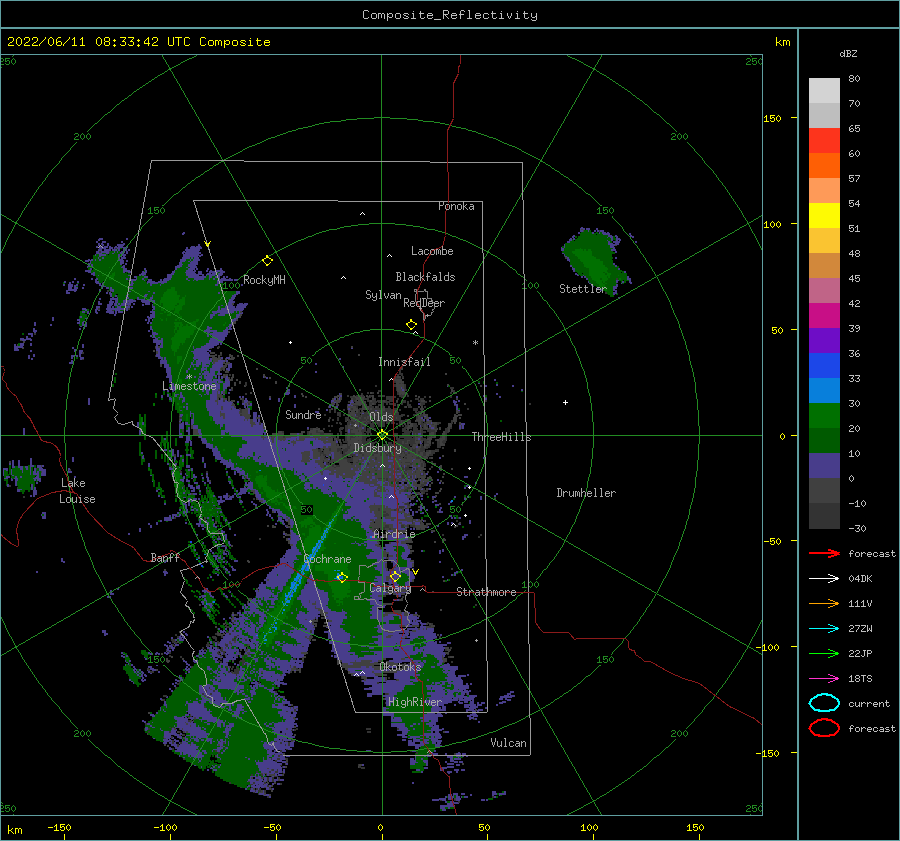Click the 54 dBZ yellow color swatch
The image size is (900, 841).
point(824,215)
